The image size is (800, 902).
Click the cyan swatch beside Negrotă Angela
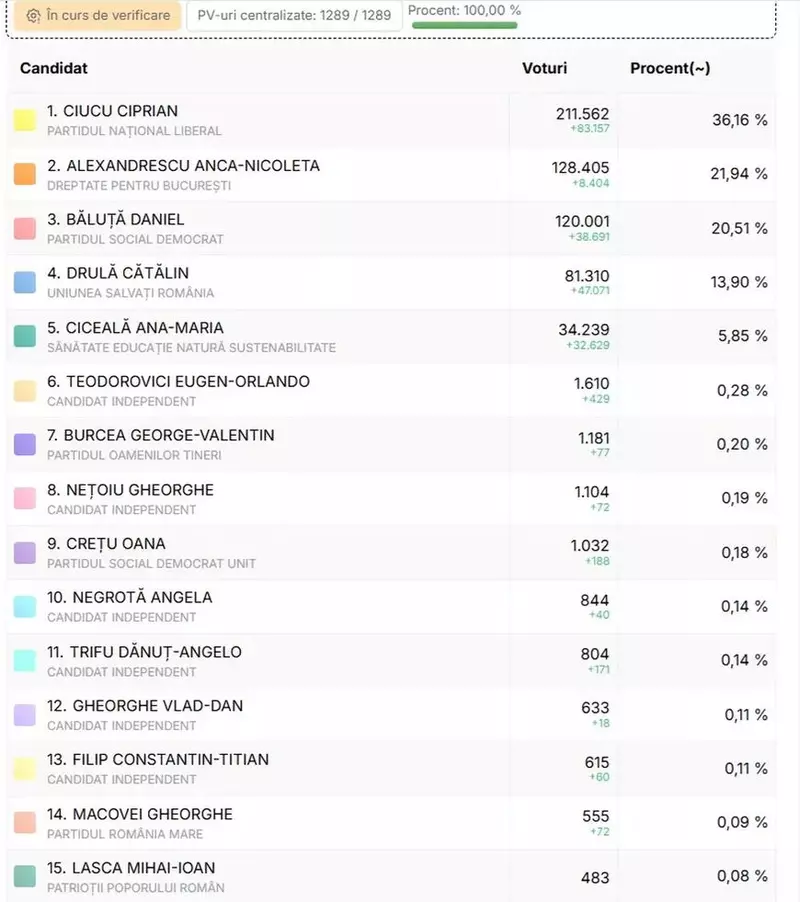pos(25,606)
